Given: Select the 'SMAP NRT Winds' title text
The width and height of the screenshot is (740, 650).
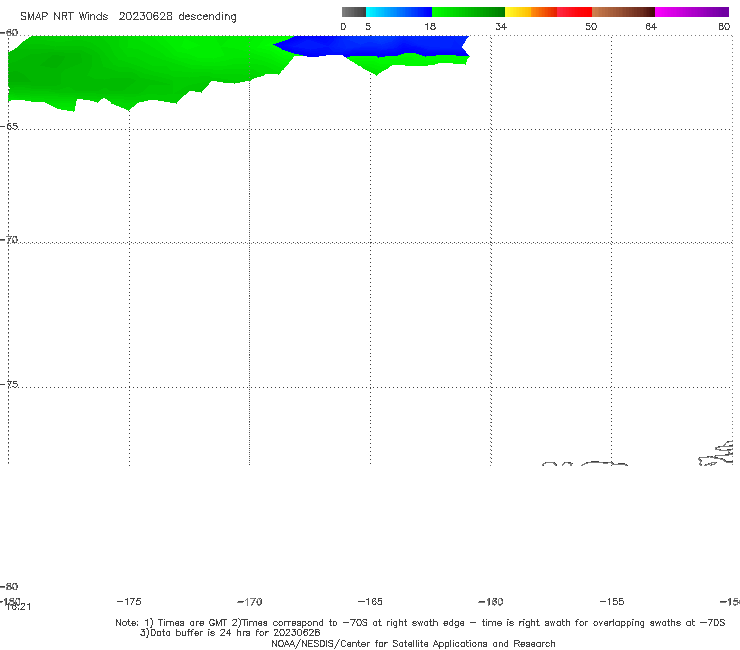Looking at the screenshot, I should coord(64,16).
